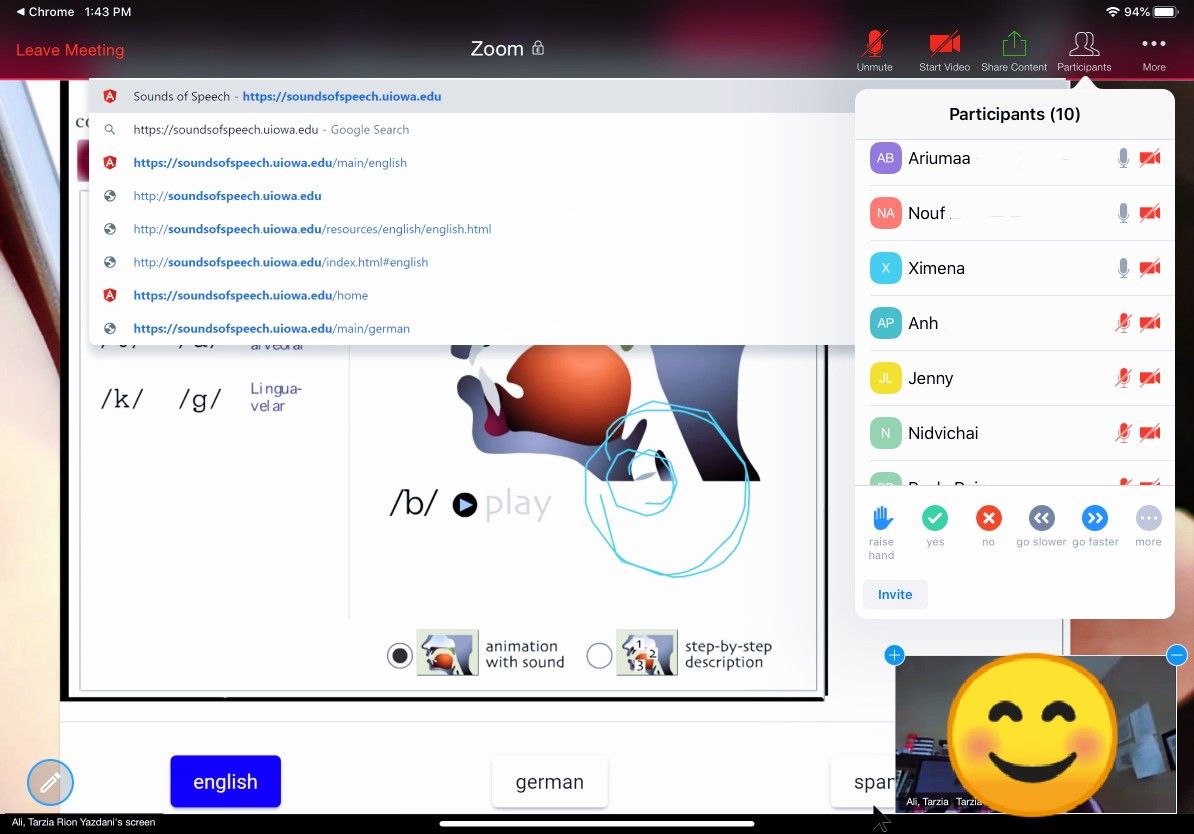Raise hand in Participants panel
This screenshot has width=1194, height=834.
tap(882, 532)
